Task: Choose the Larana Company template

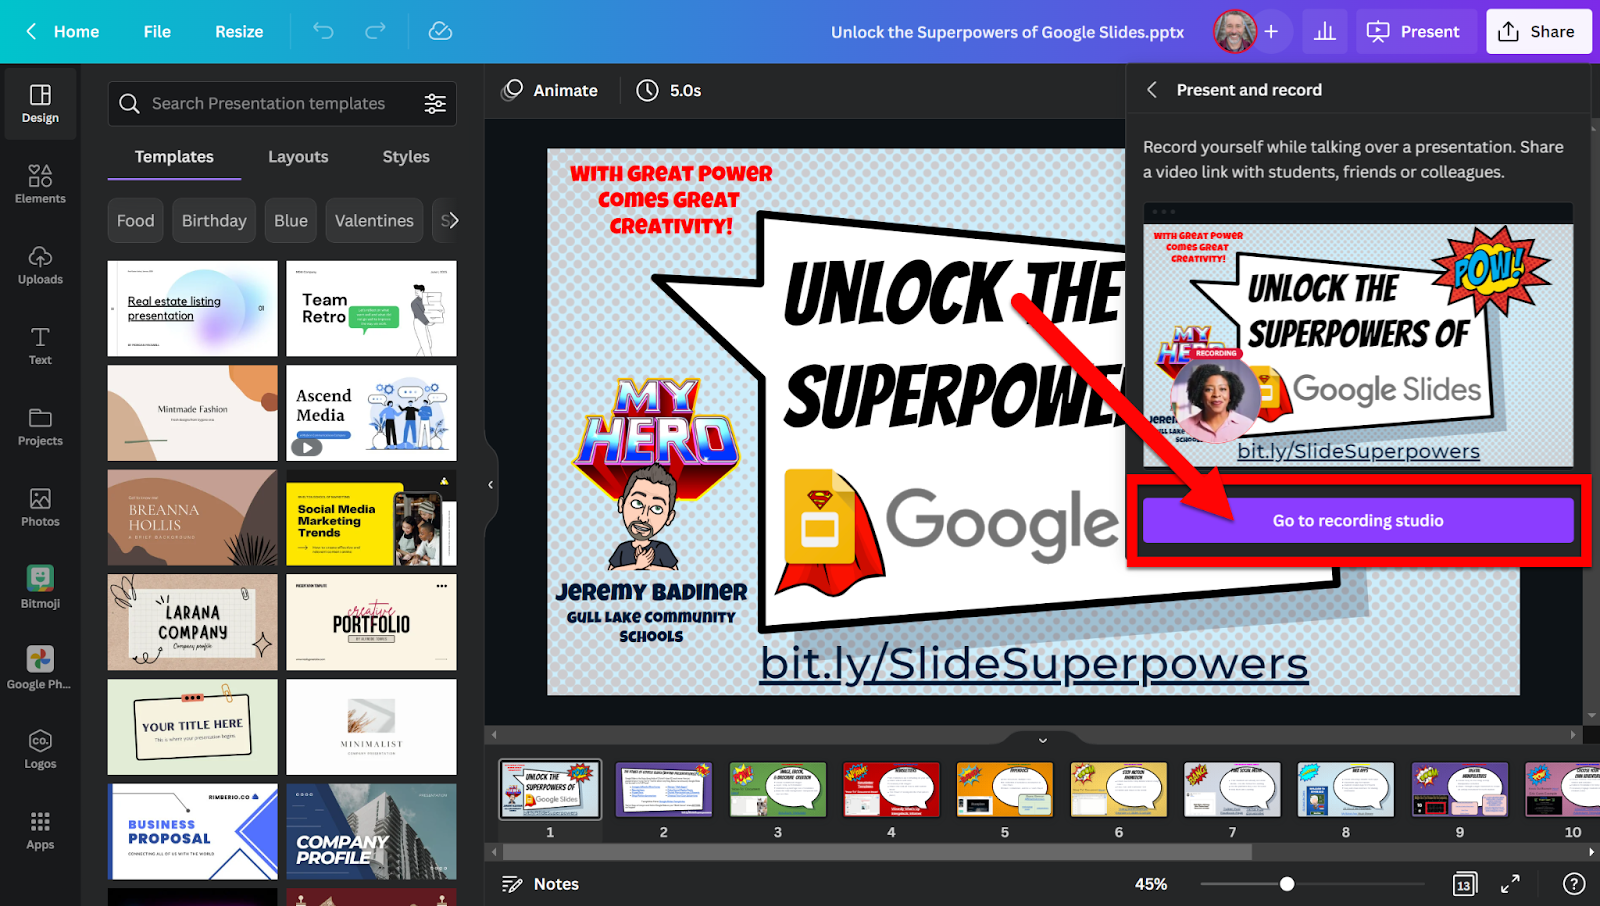Action: tap(193, 622)
